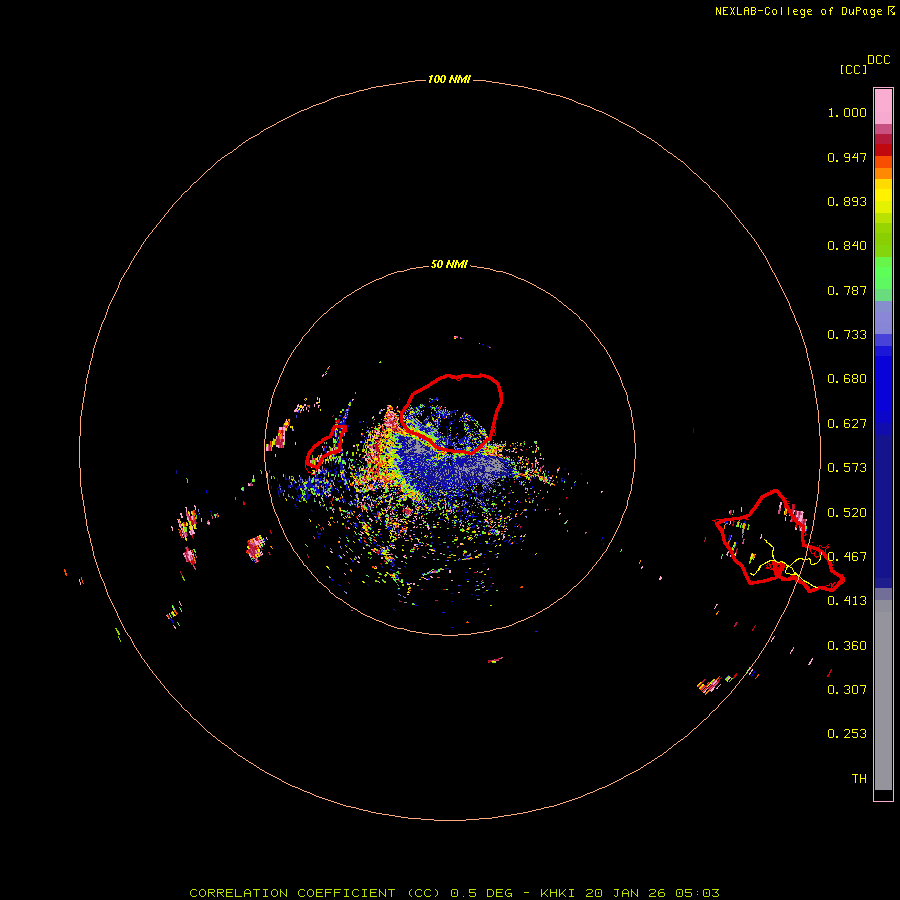The height and width of the screenshot is (900, 900).
Task: Click the 0.360 scale value
Action: 847,646
